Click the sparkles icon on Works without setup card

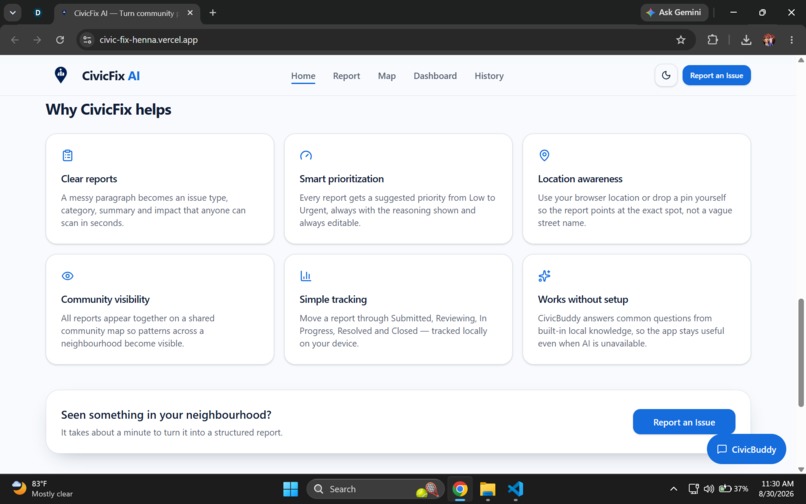tap(544, 276)
